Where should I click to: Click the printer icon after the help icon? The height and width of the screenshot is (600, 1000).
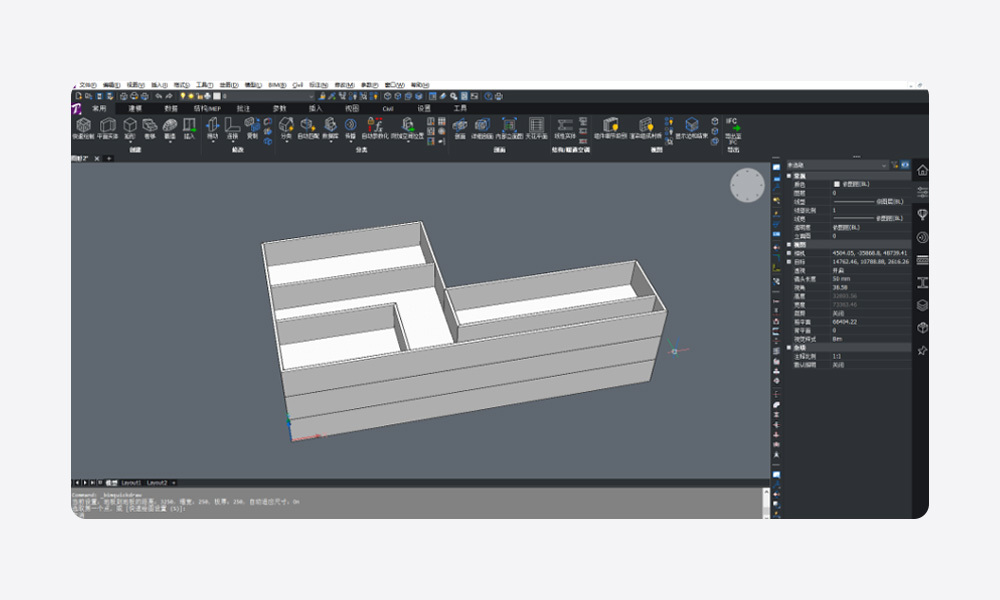point(499,96)
